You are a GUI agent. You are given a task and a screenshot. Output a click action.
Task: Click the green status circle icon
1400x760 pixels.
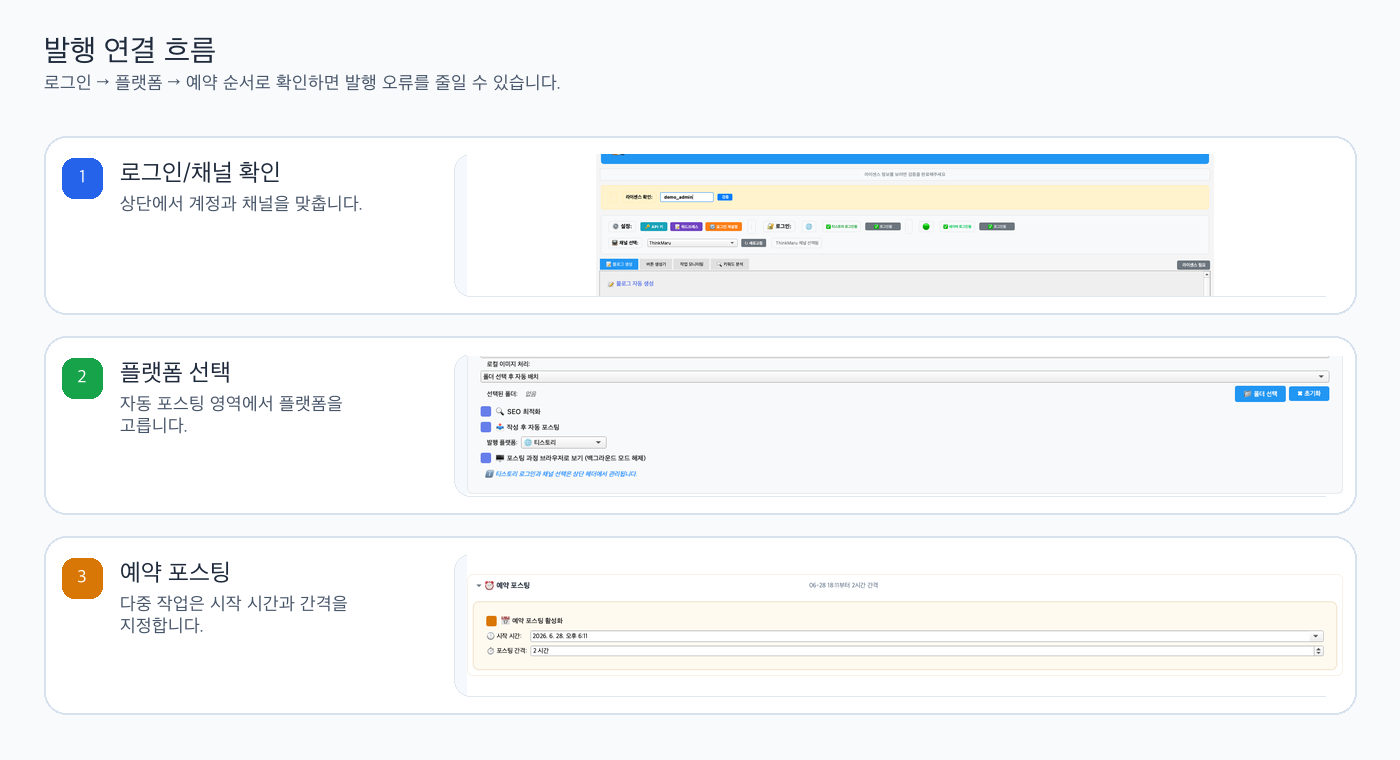click(926, 226)
